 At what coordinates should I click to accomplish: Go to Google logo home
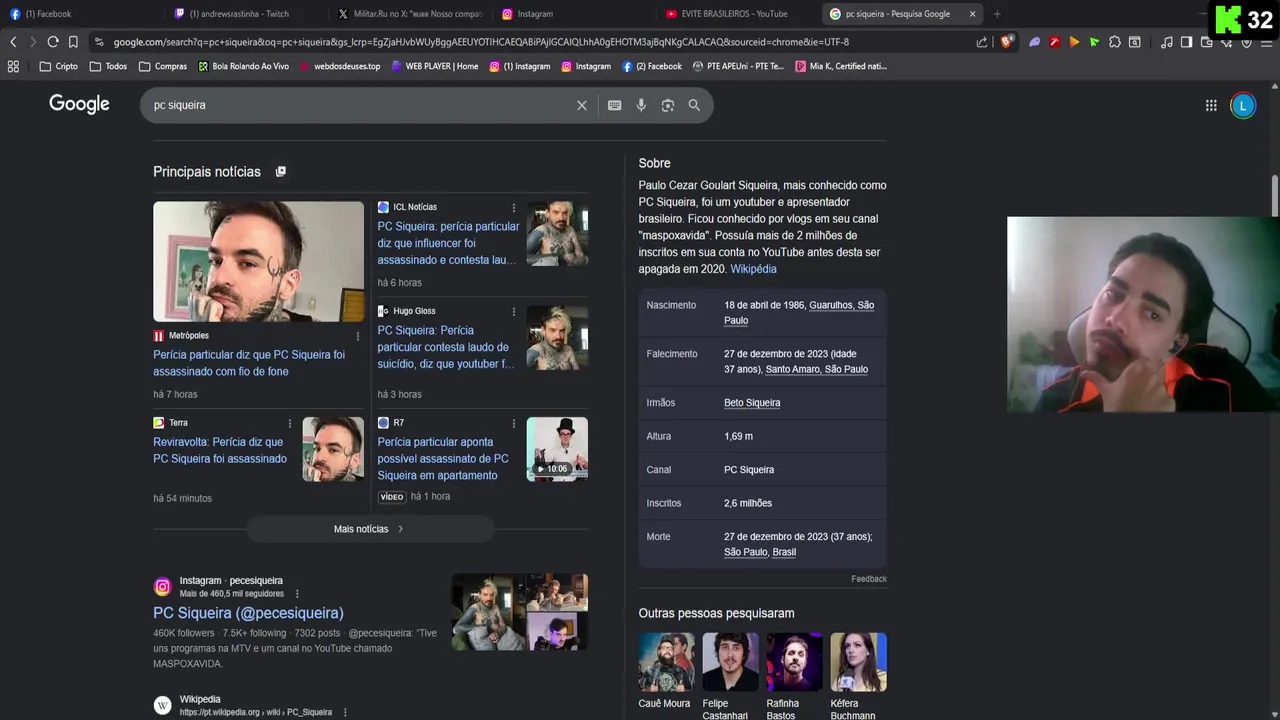point(79,104)
